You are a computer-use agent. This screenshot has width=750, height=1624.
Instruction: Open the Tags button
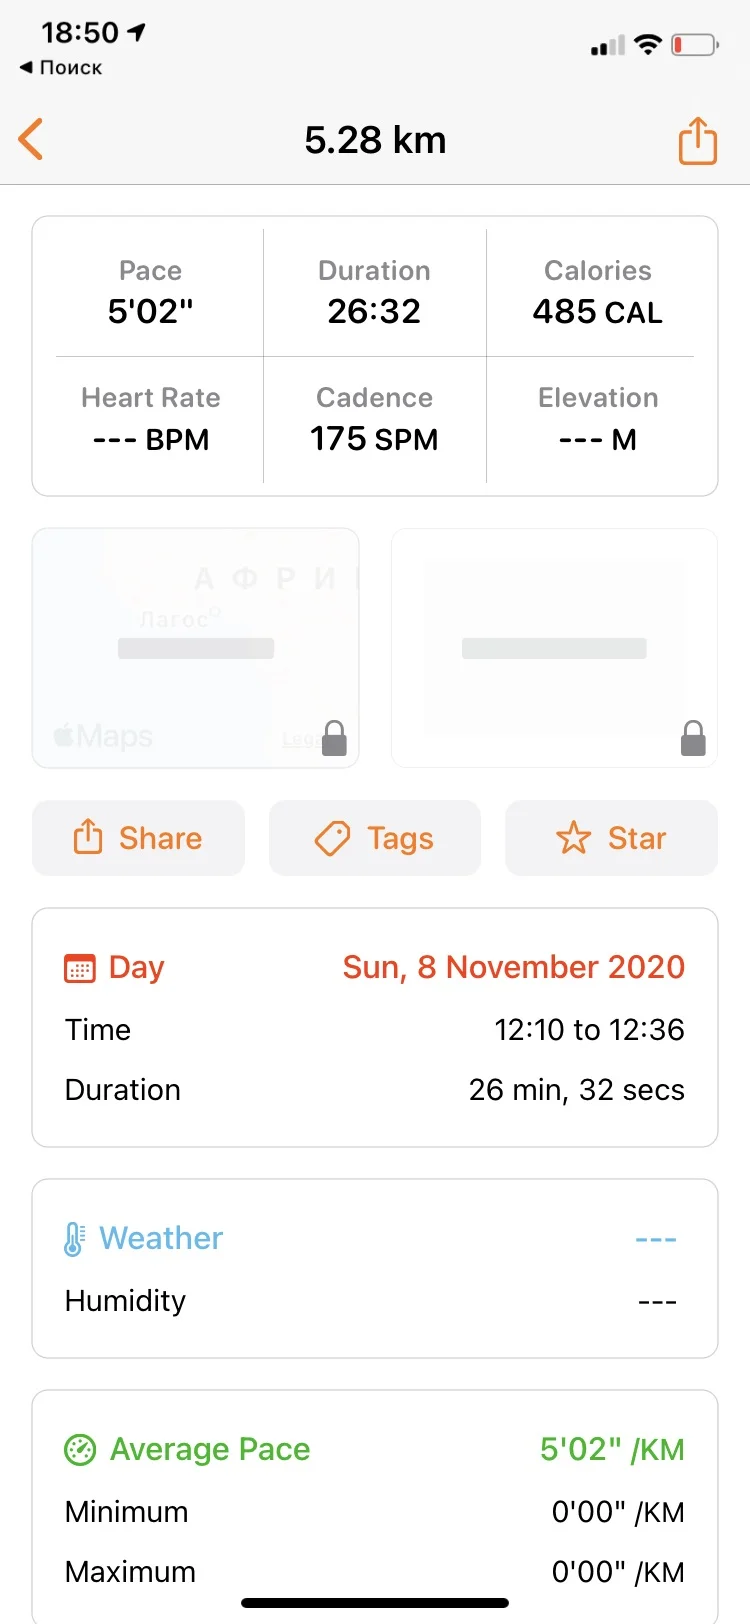tap(375, 838)
